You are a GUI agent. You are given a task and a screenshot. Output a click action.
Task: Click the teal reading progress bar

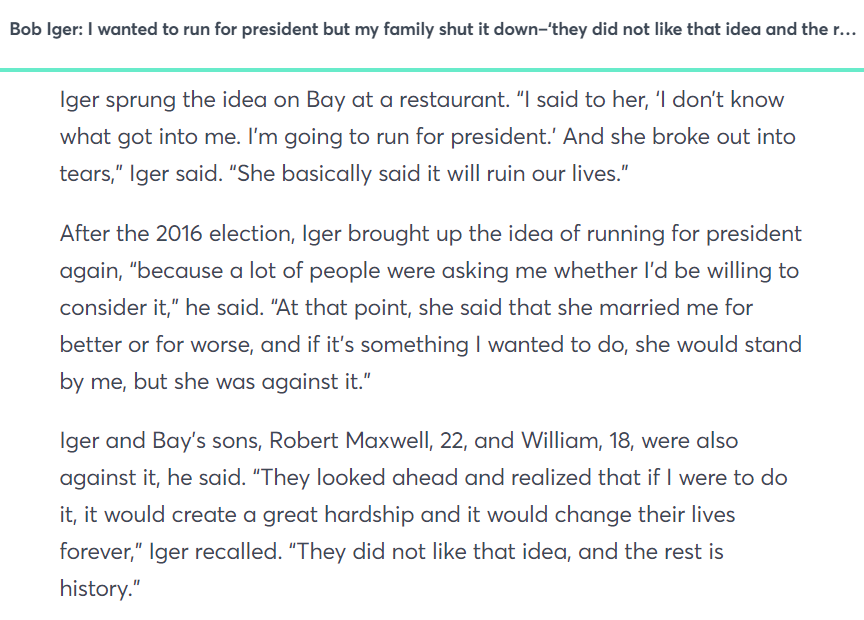432,70
